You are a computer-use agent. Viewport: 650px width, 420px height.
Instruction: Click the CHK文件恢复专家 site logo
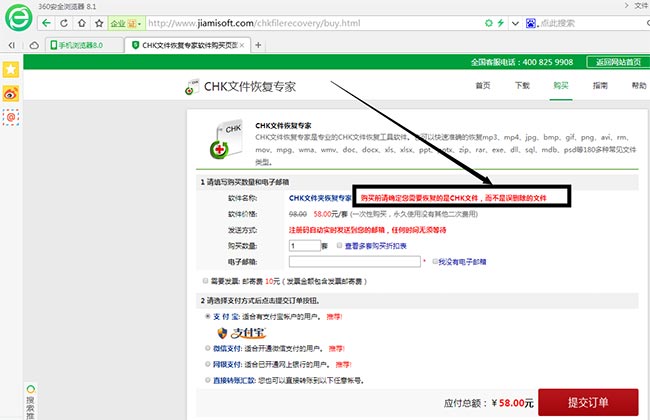tap(240, 87)
